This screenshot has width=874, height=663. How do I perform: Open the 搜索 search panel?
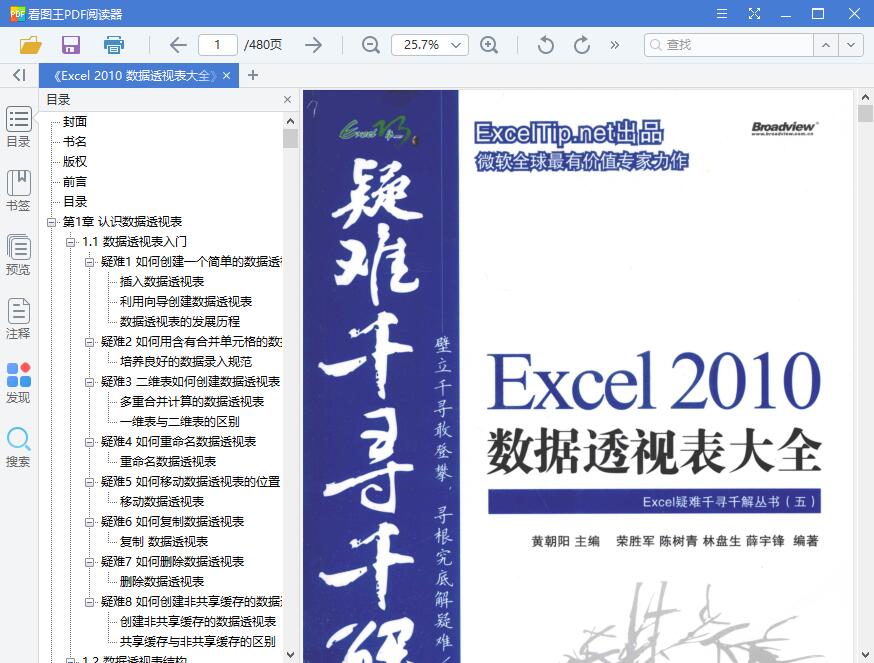18,447
